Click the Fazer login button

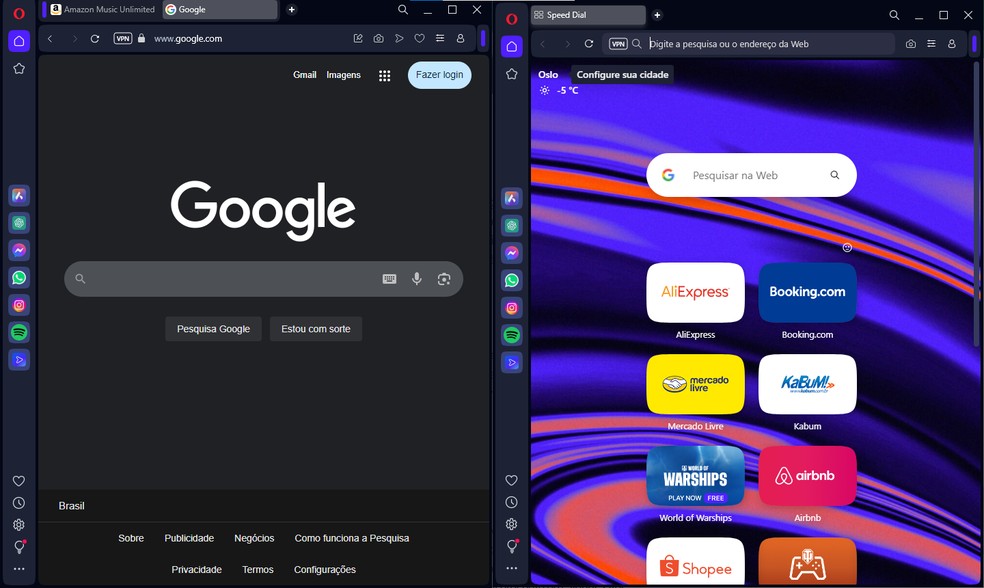(439, 75)
